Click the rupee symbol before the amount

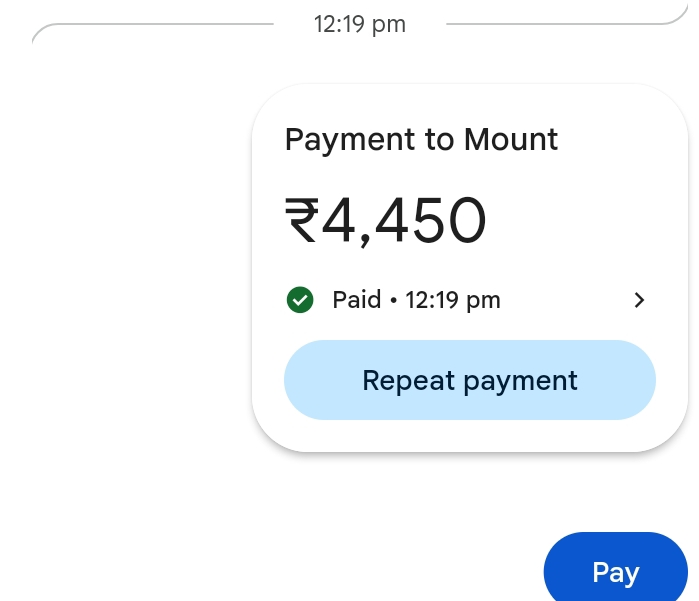(302, 220)
